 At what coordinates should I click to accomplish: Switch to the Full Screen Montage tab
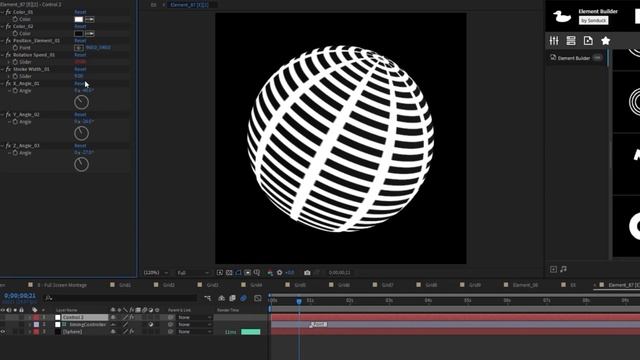(62, 285)
